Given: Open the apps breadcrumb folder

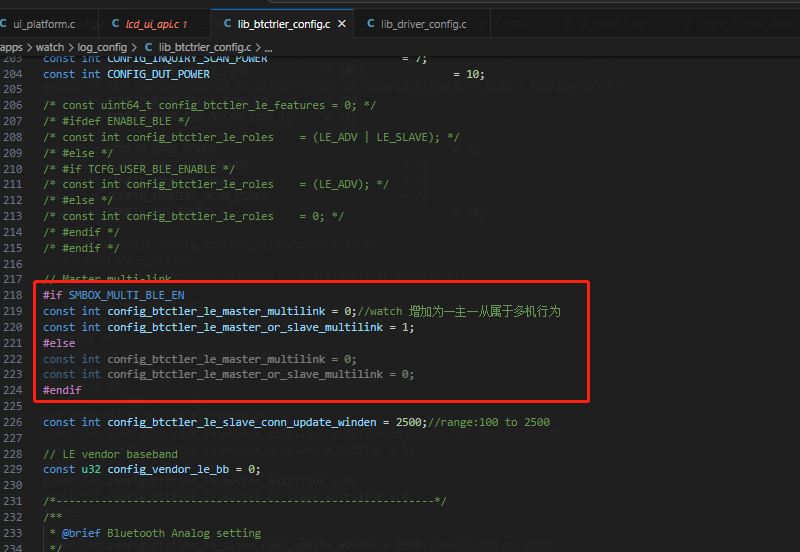Looking at the screenshot, I should [x=11, y=47].
